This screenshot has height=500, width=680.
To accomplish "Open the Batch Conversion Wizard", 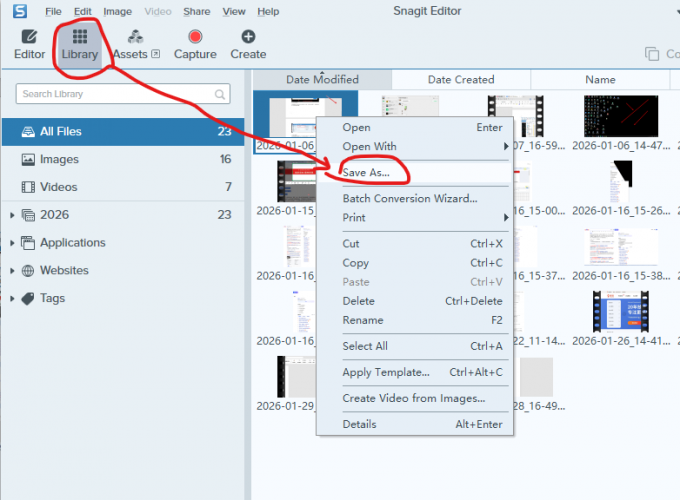I will (x=409, y=198).
